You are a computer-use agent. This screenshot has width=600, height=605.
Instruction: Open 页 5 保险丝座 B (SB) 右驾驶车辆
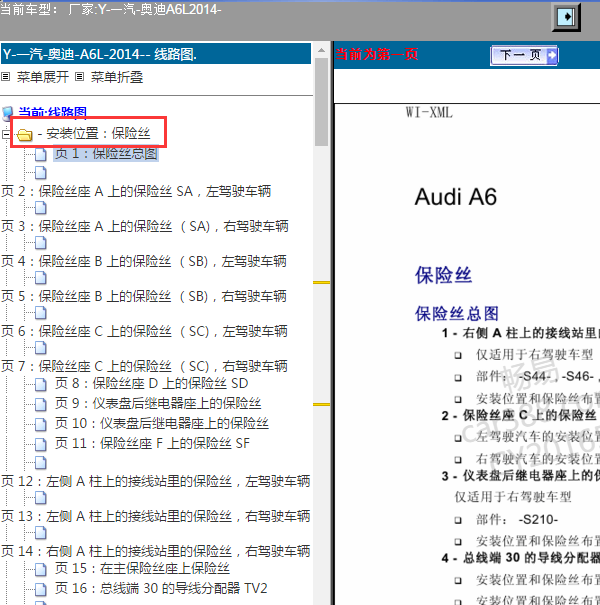click(x=144, y=297)
